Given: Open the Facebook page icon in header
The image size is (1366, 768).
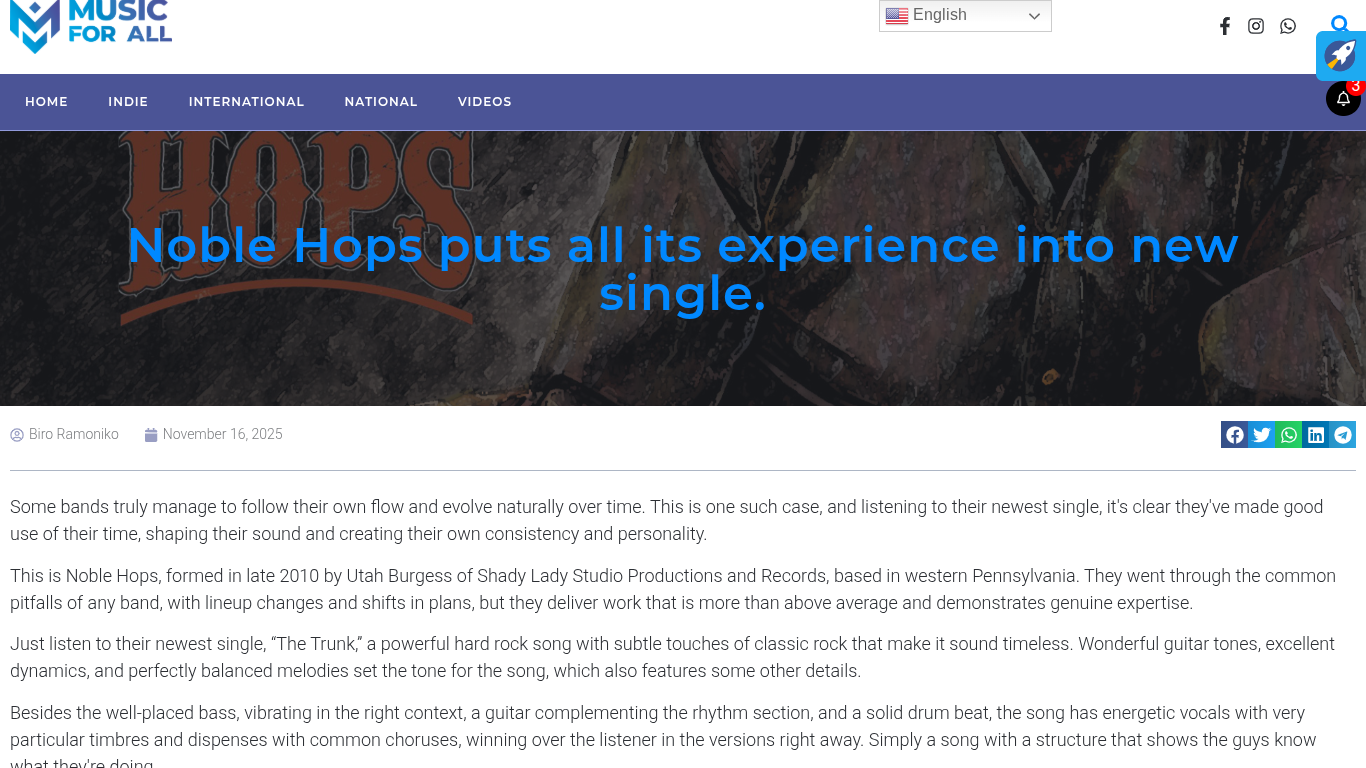Looking at the screenshot, I should (1224, 26).
